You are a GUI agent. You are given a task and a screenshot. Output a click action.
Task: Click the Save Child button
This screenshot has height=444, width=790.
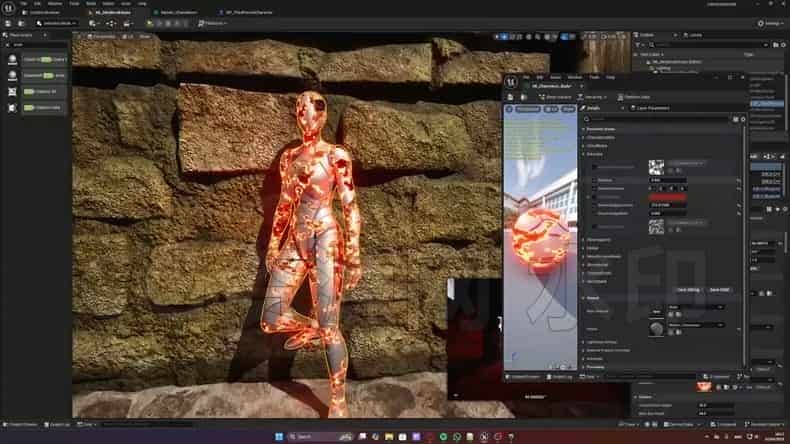(x=719, y=290)
